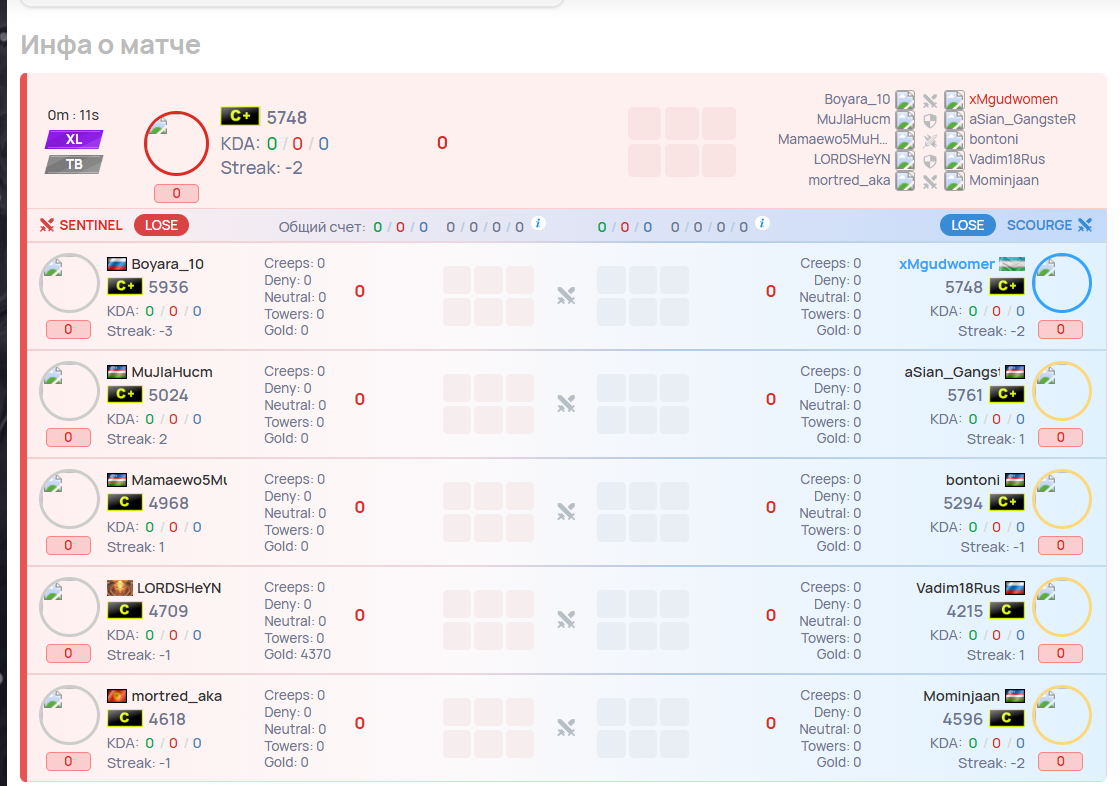The width and height of the screenshot is (1120, 786).
Task: Select the 'Streak: 2' text for MuJlaHucm
Action: coord(137,439)
